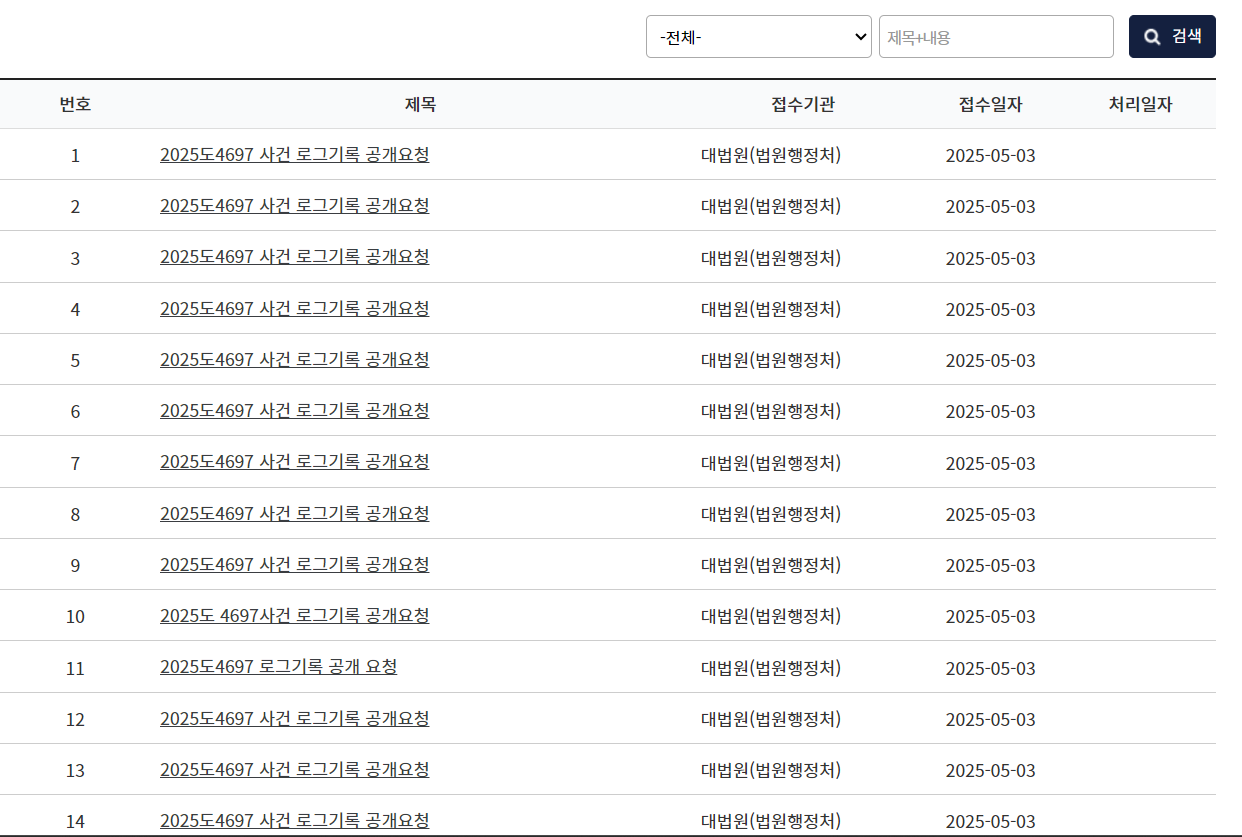
Task: Open the title link in row 9
Action: pyautogui.click(x=294, y=565)
